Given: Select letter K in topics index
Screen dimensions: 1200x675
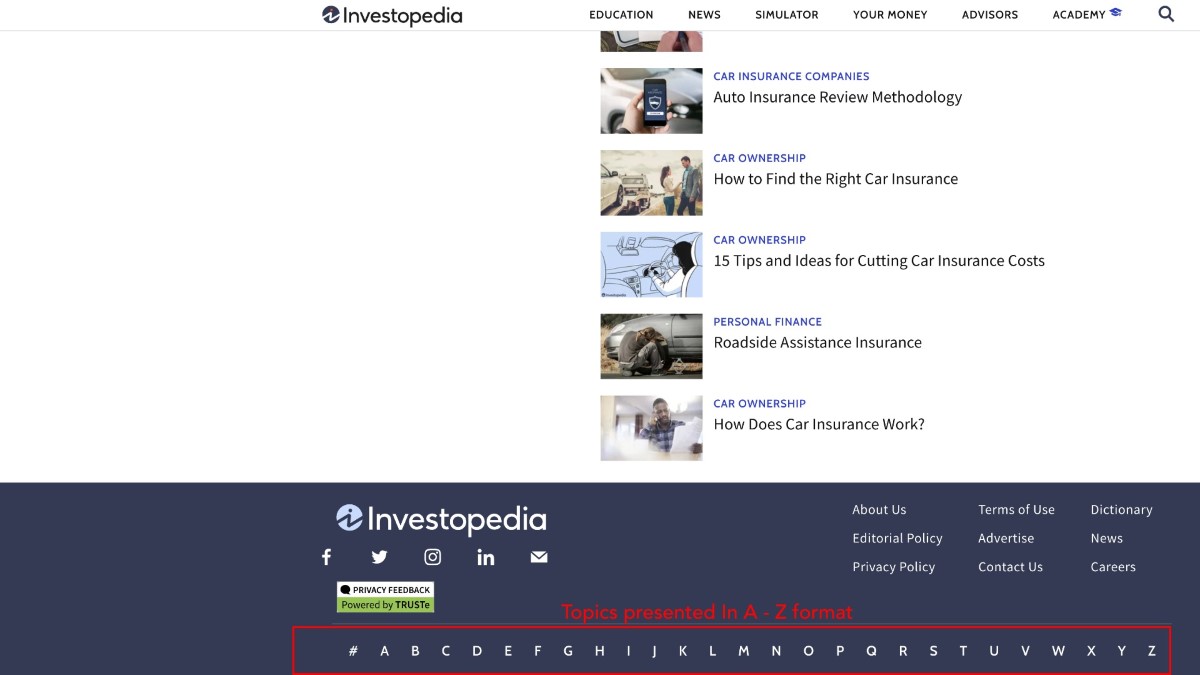Looking at the screenshot, I should (683, 651).
